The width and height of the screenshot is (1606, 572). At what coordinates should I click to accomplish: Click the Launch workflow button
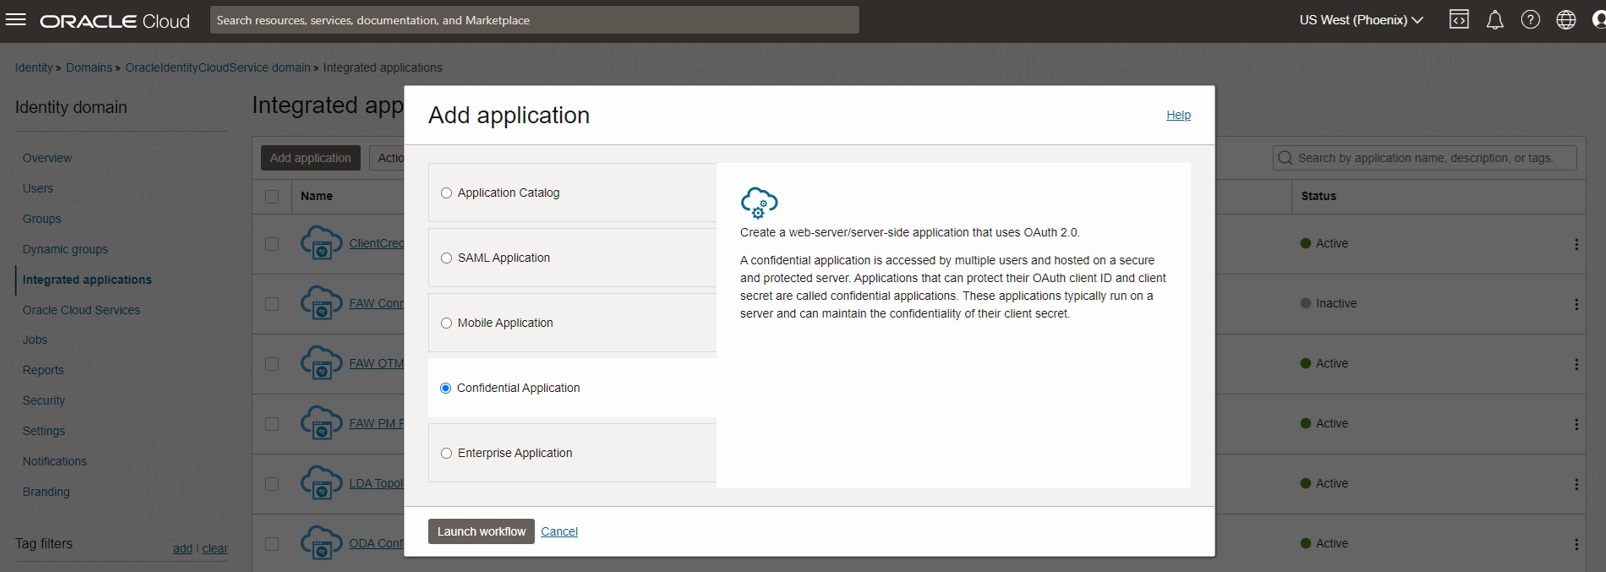click(x=481, y=531)
